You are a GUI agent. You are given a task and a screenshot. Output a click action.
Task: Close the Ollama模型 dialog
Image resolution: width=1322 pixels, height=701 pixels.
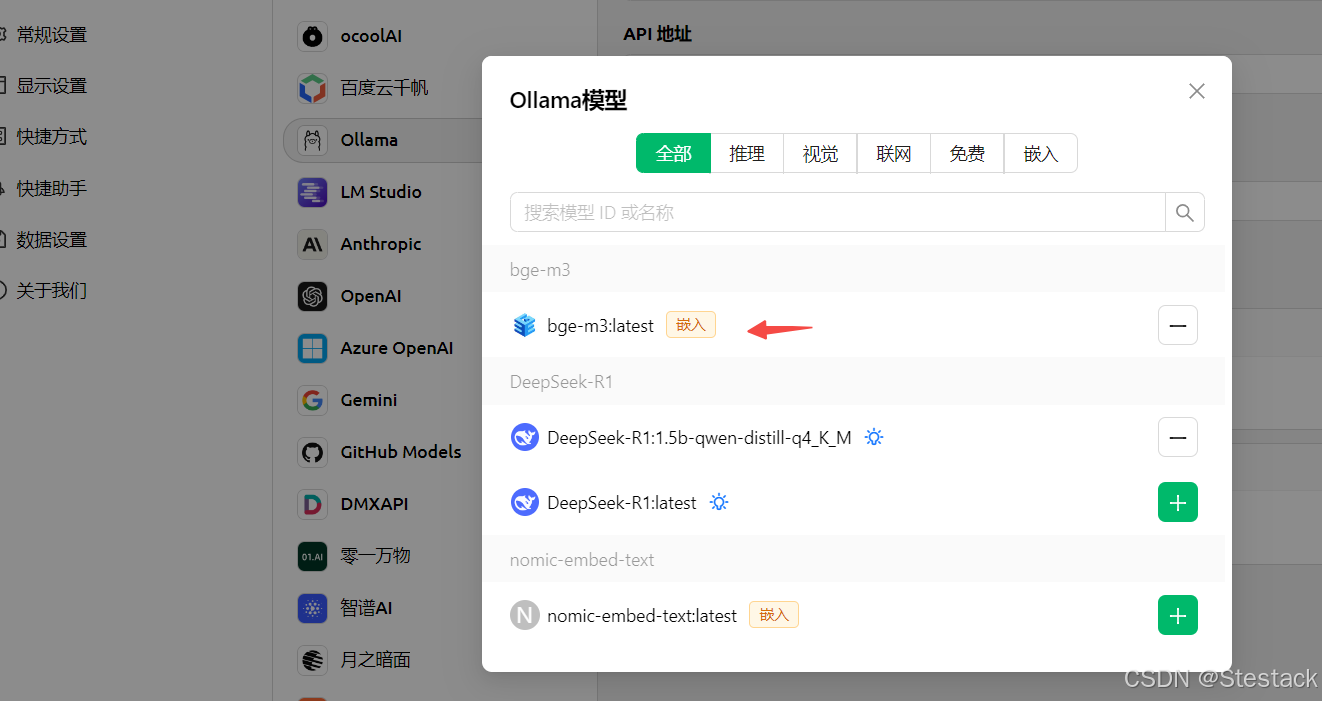click(1197, 91)
